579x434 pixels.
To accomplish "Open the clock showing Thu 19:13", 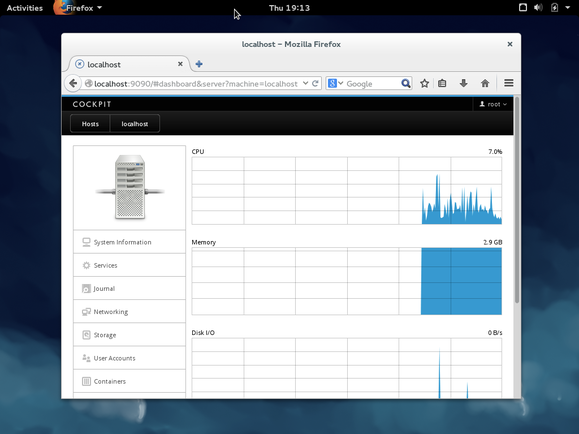I will (x=289, y=8).
